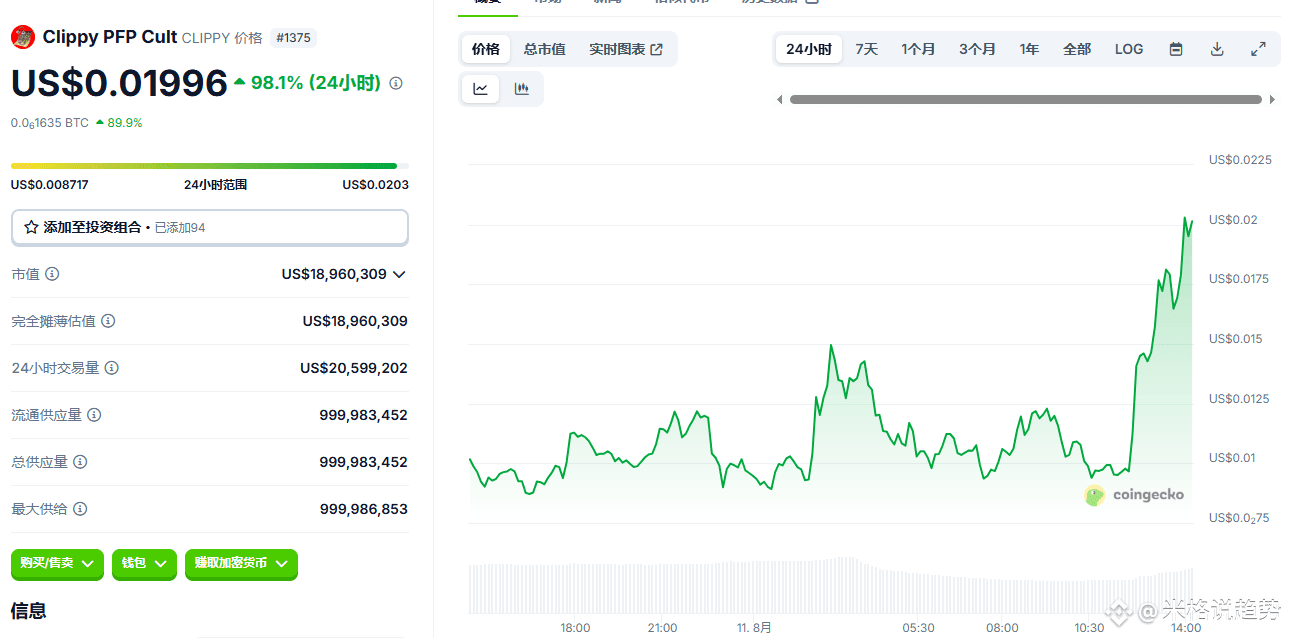Click the chart horizontal range scrollbar
This screenshot has width=1290, height=638.
(1026, 100)
